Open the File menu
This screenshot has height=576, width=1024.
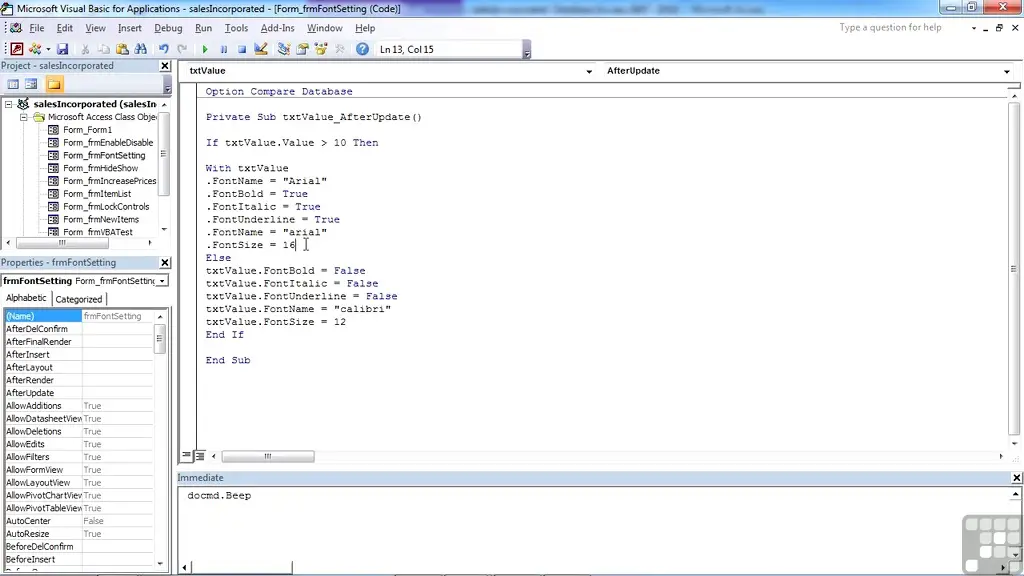click(37, 28)
